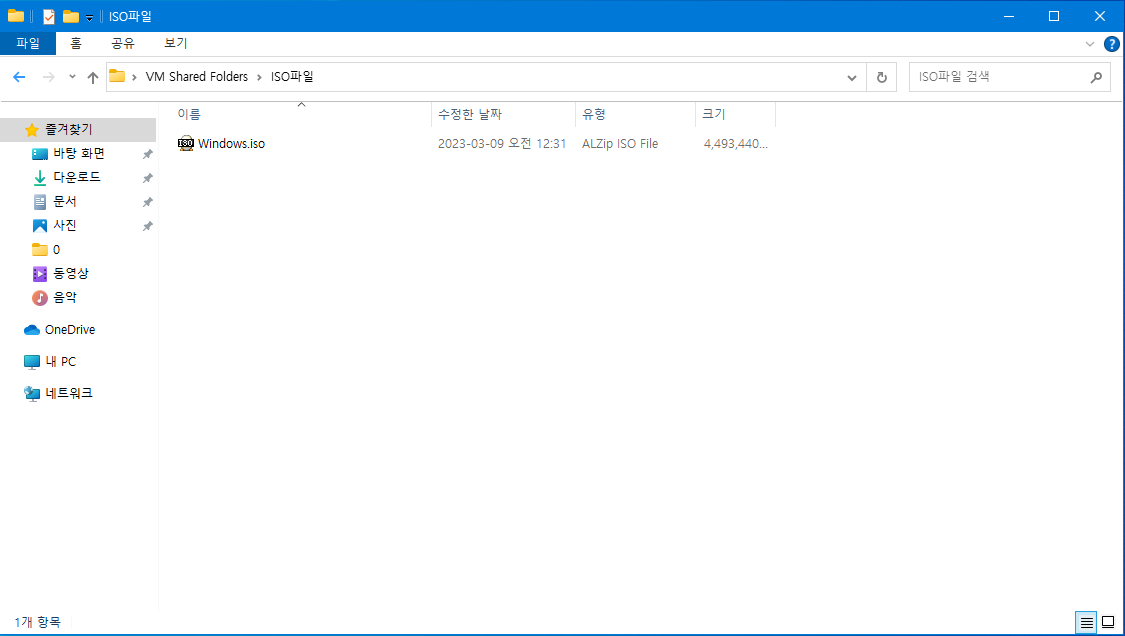Click the ALZip ISO File type cell

point(620,144)
